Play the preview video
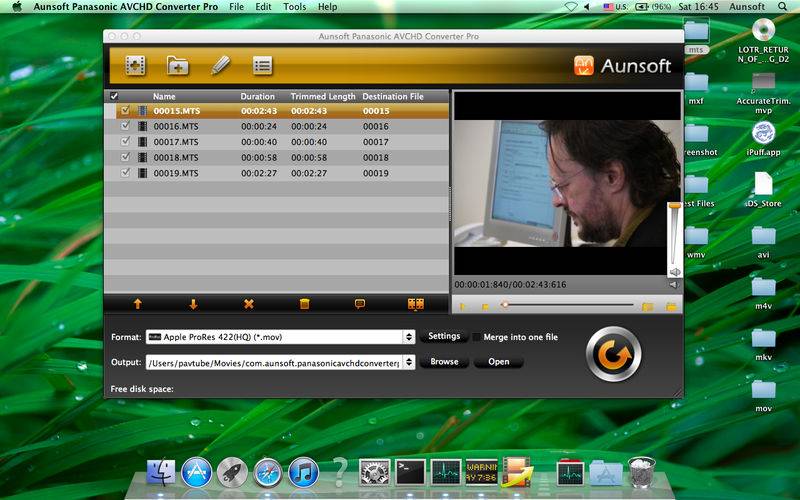This screenshot has width=800, height=500. tap(462, 307)
